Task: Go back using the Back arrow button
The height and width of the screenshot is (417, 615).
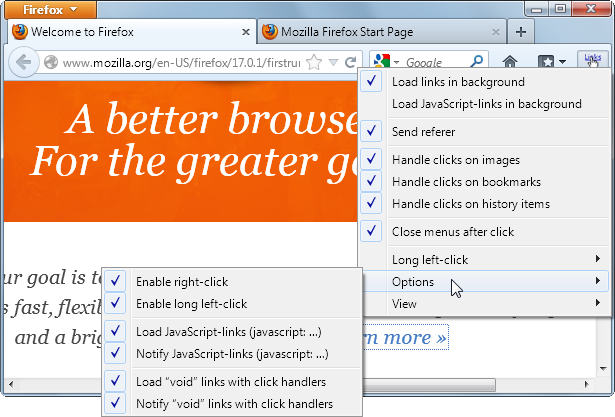Action: [24, 62]
